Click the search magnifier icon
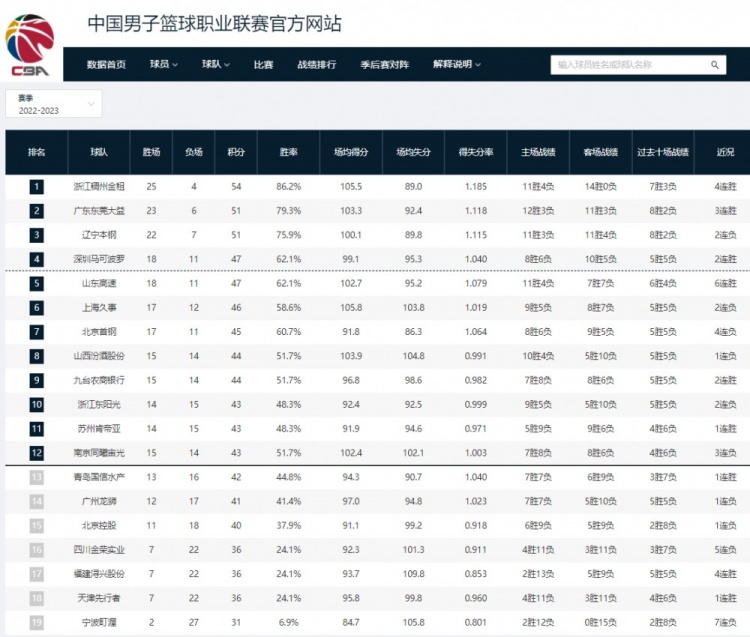The width and height of the screenshot is (750, 637). point(715,65)
